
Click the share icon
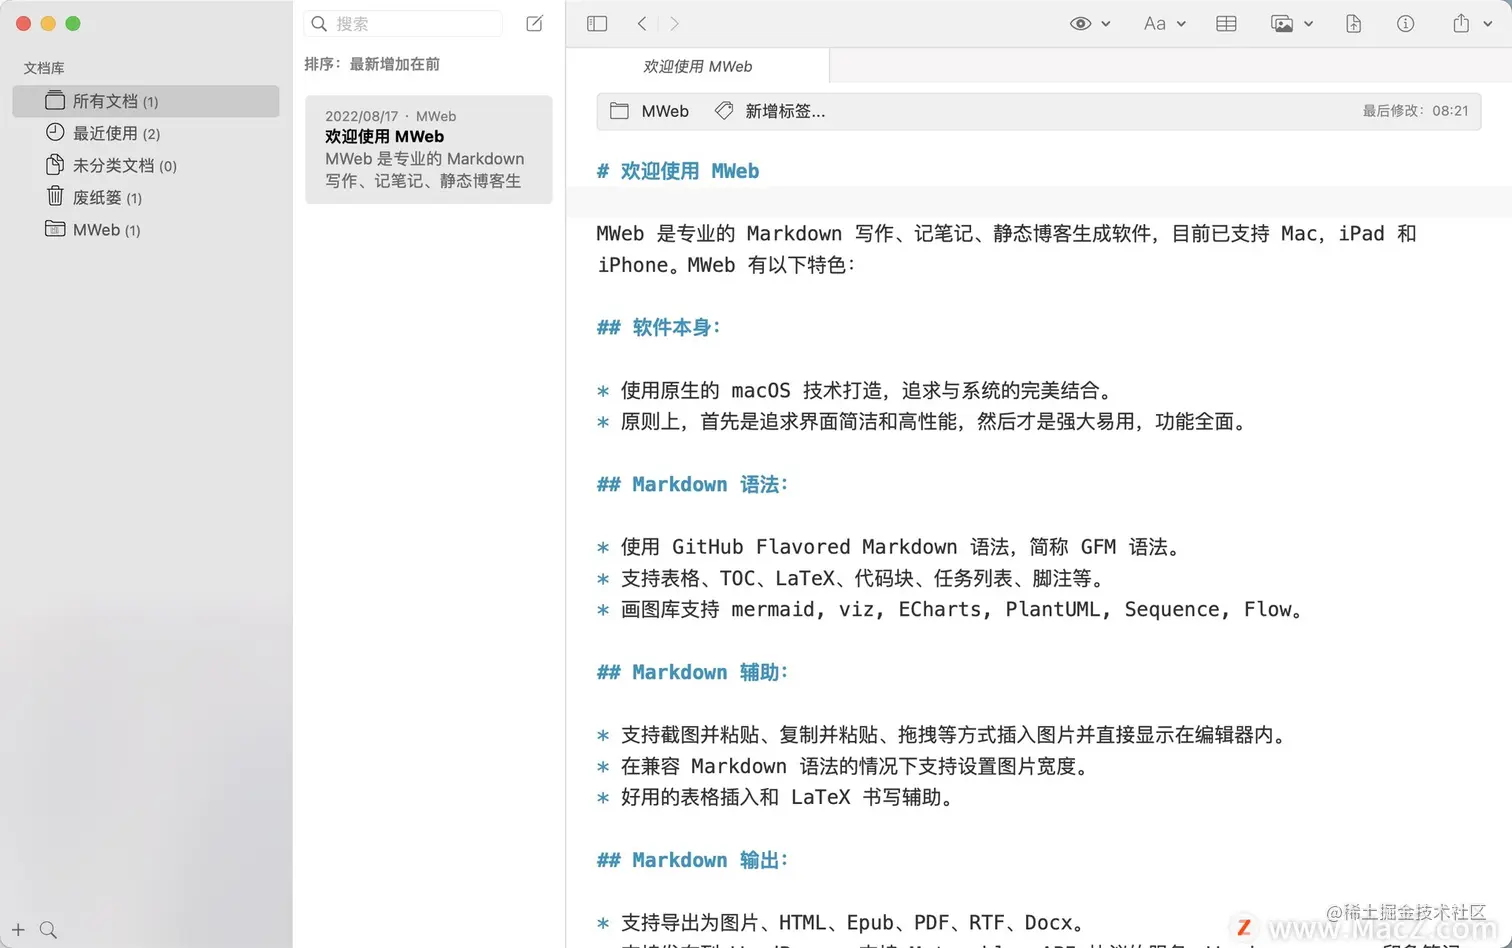(1461, 23)
